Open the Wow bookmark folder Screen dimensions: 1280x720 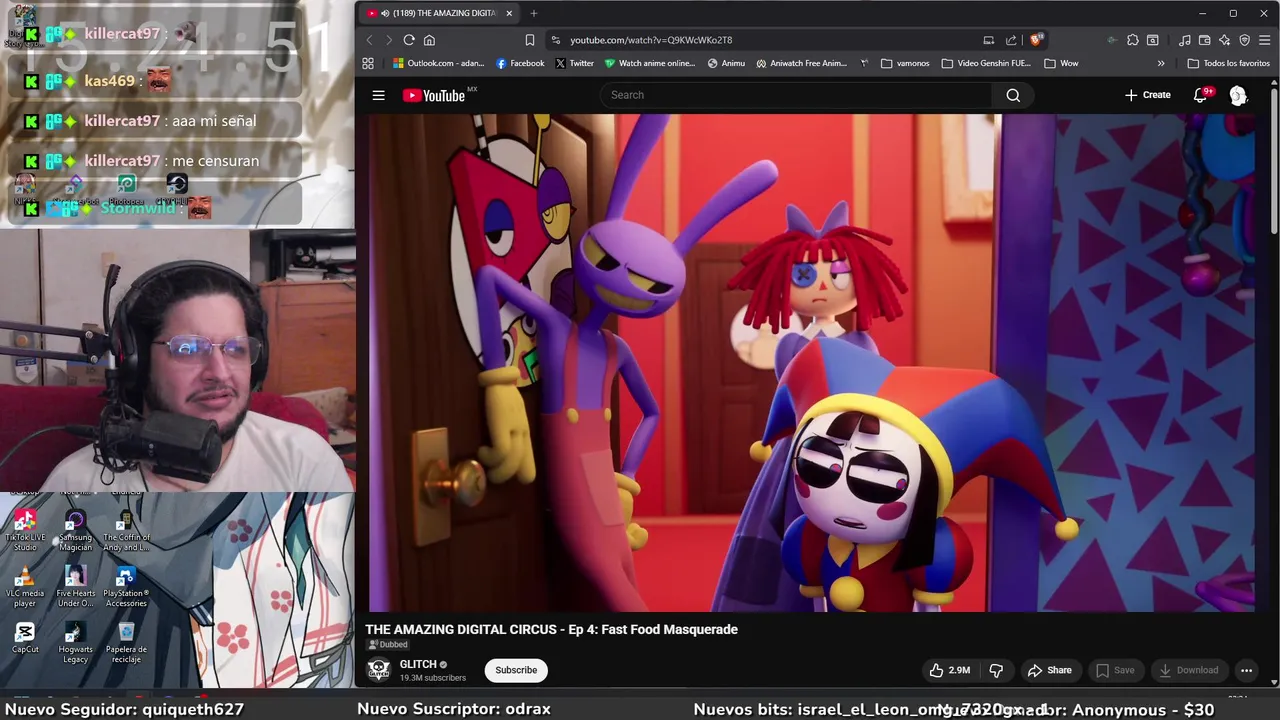[x=1061, y=63]
